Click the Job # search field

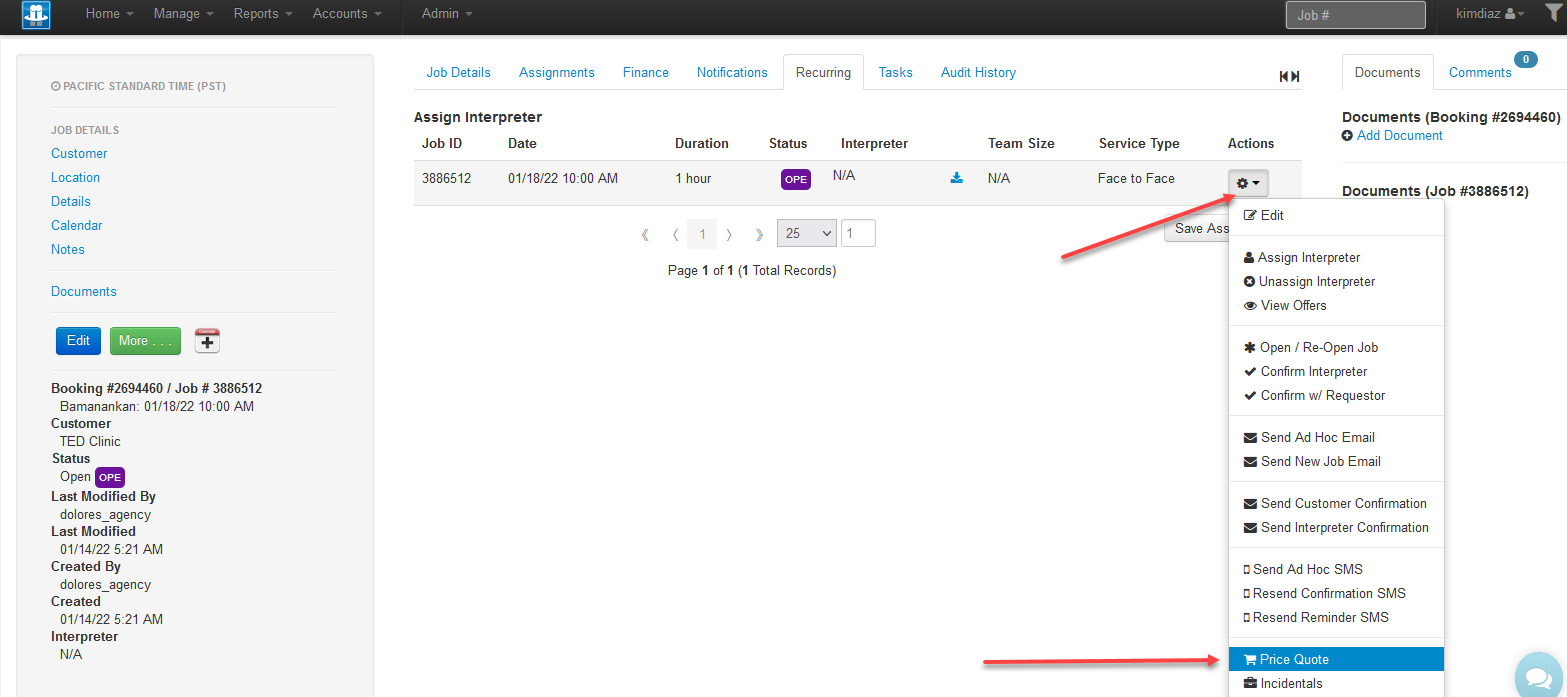(x=1355, y=15)
